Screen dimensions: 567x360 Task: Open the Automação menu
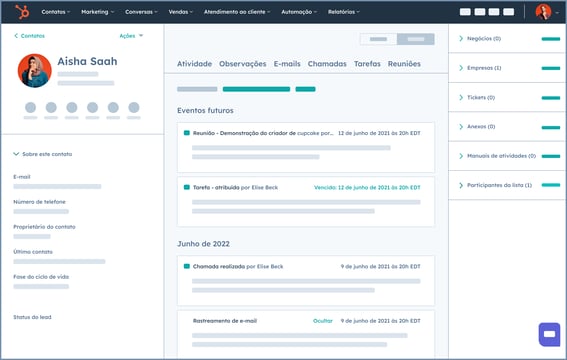(x=299, y=12)
